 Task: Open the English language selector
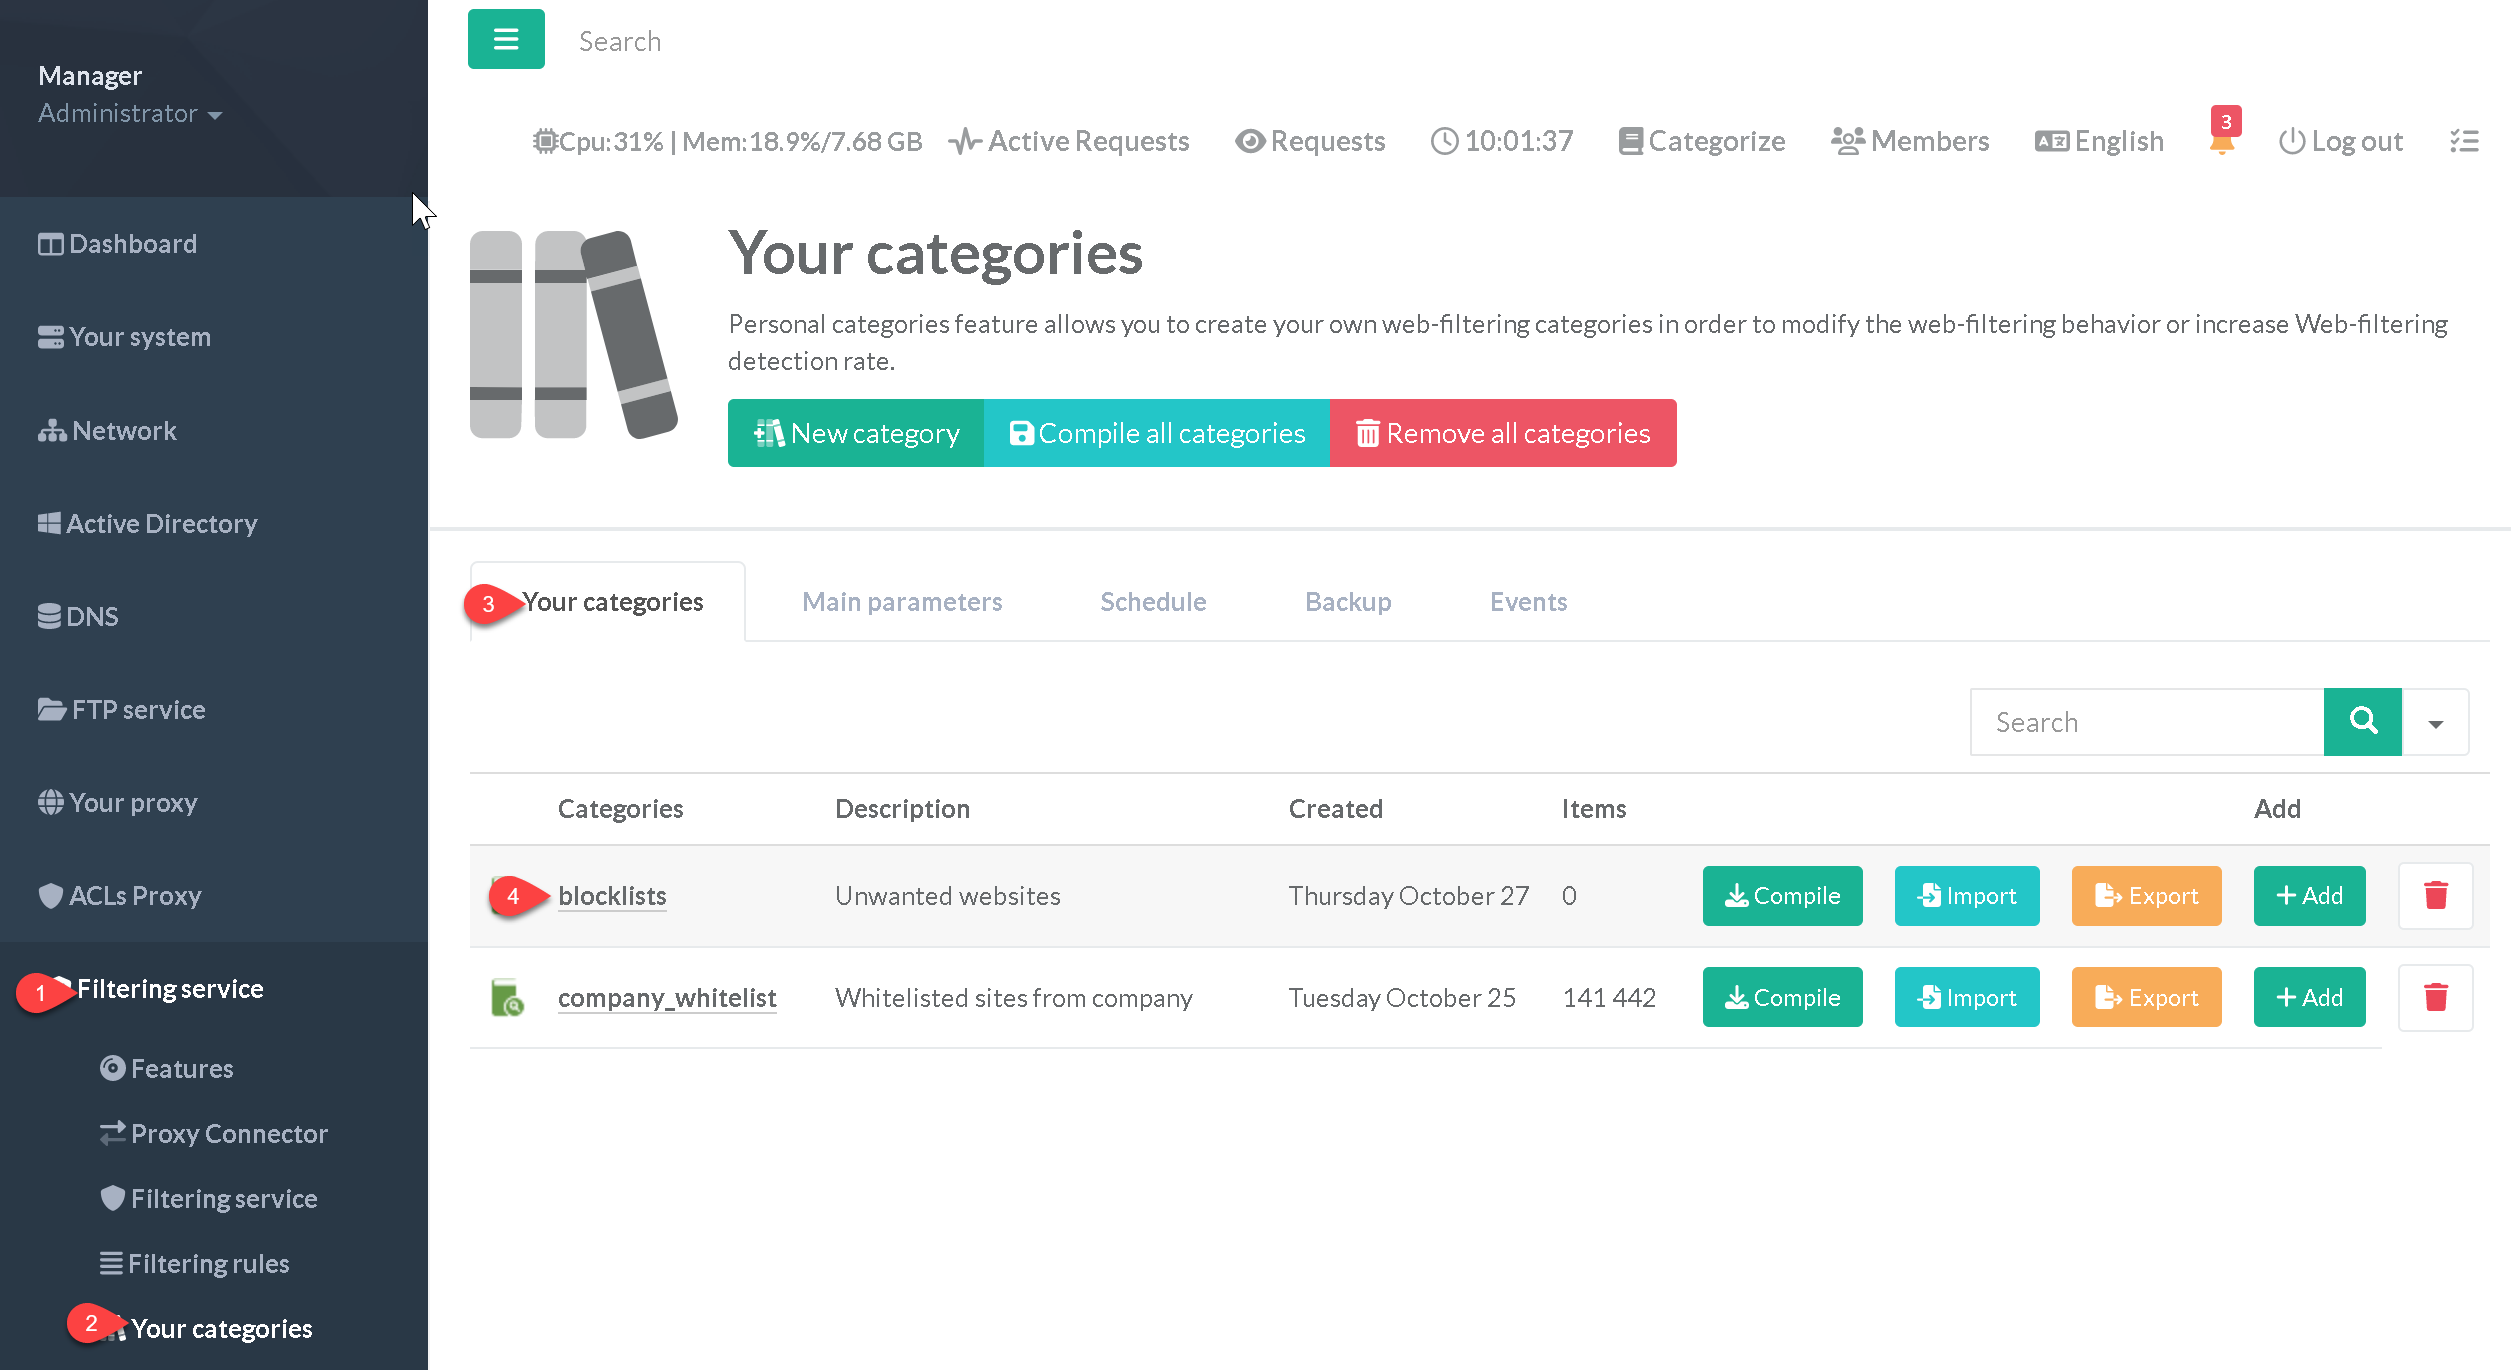click(2099, 141)
